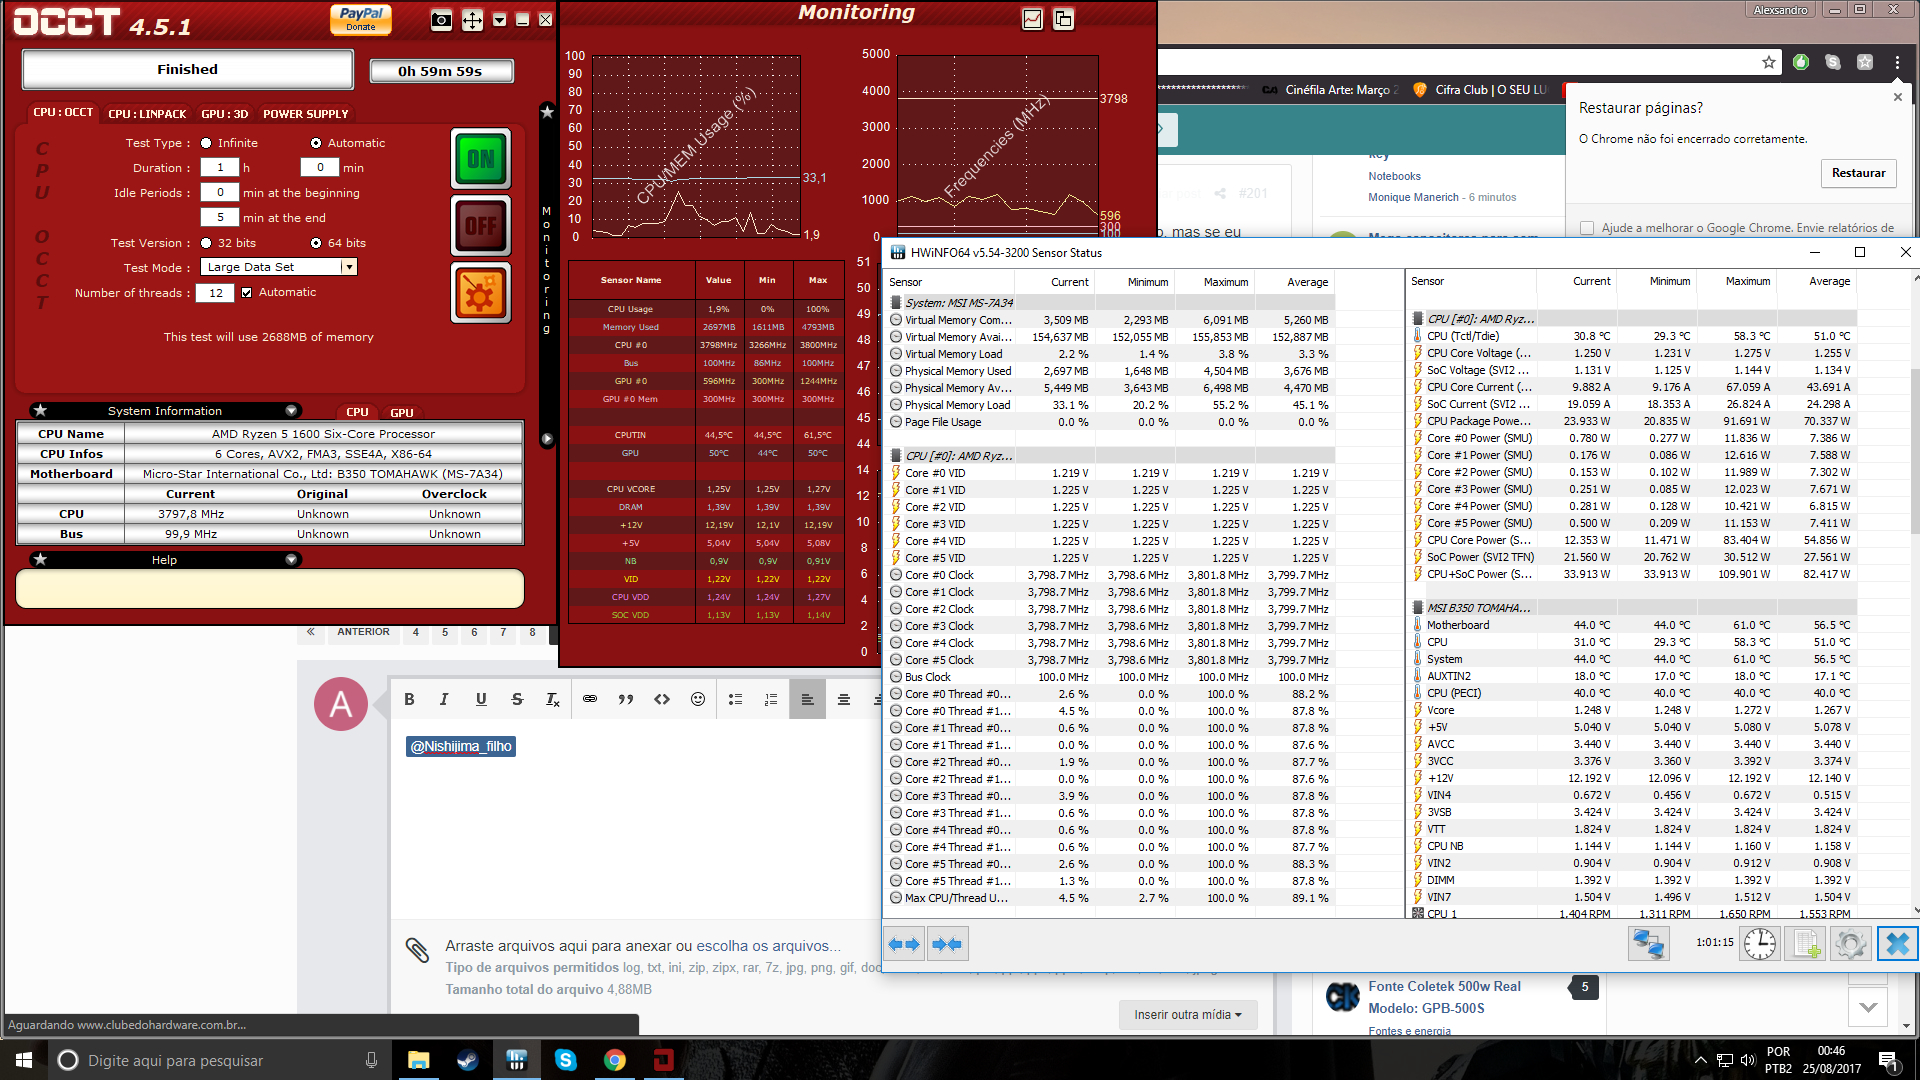Edit the Duration hours input field
Viewport: 1920px width, 1080px height.
pyautogui.click(x=220, y=168)
